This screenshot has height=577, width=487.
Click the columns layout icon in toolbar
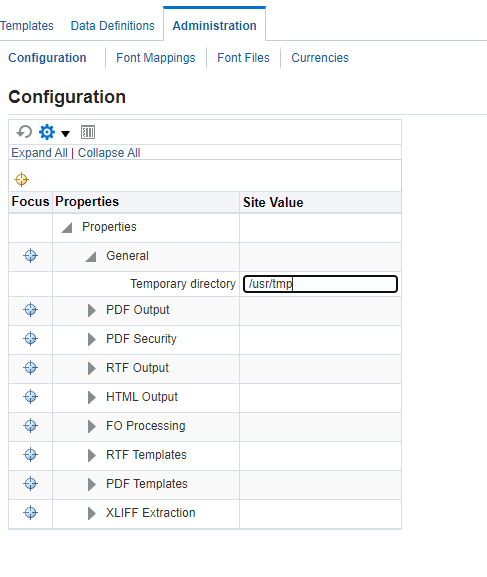(88, 132)
